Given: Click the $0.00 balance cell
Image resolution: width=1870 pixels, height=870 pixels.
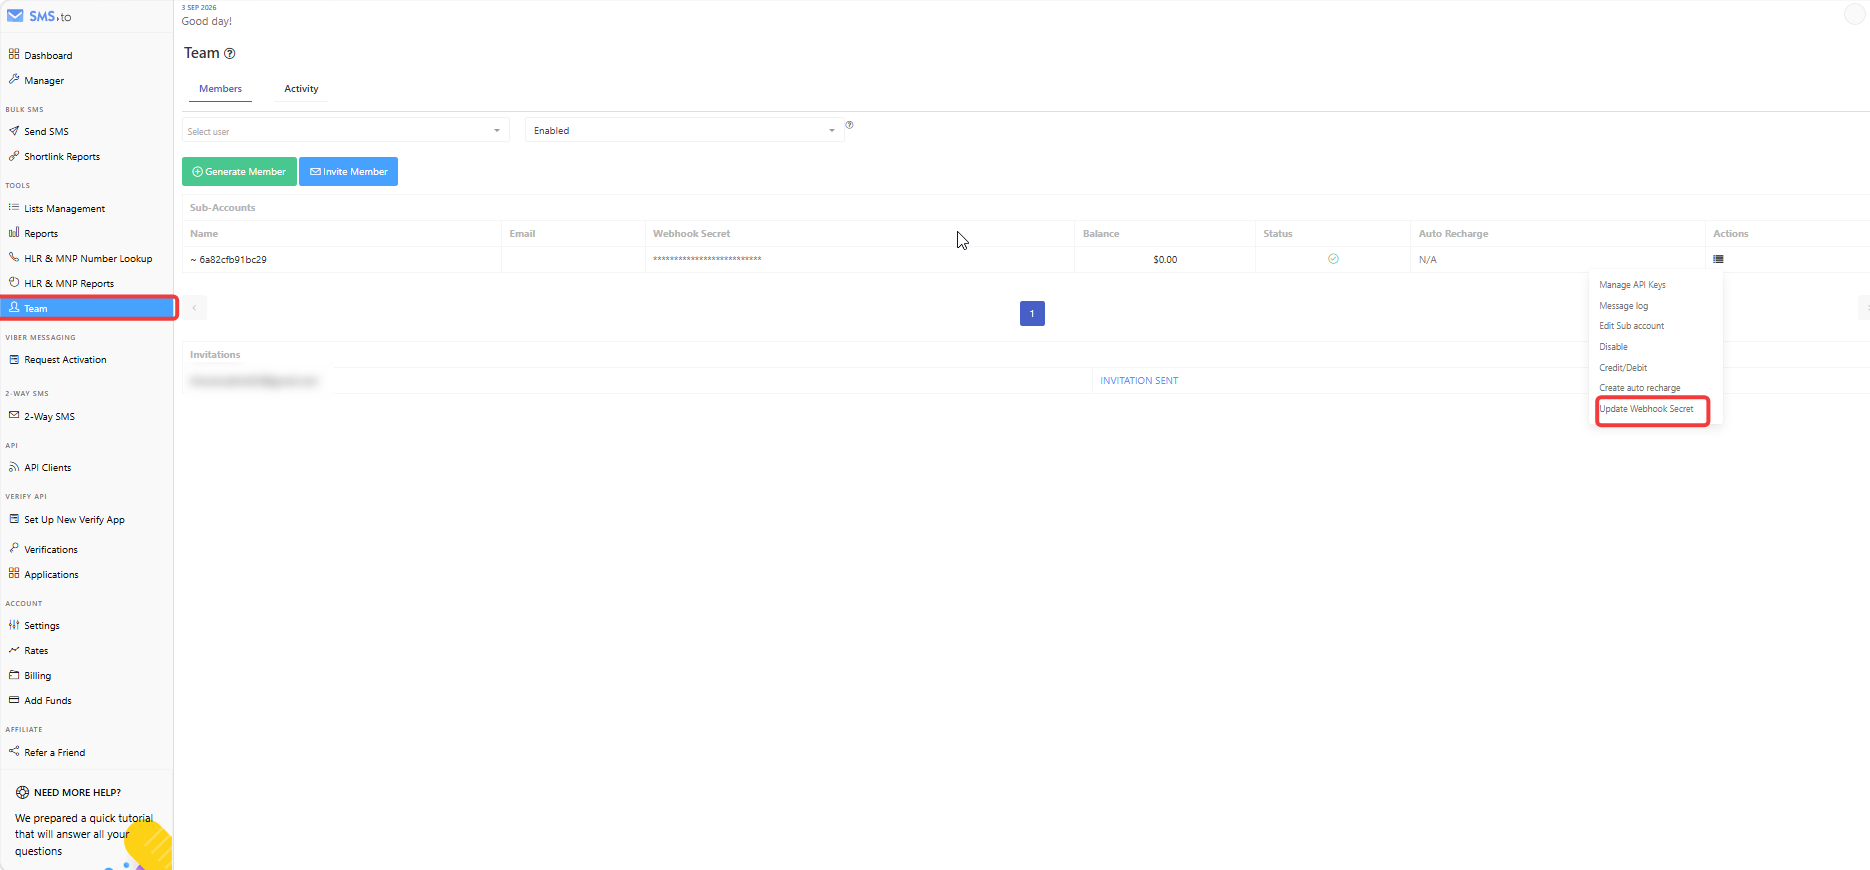Looking at the screenshot, I should coord(1165,260).
